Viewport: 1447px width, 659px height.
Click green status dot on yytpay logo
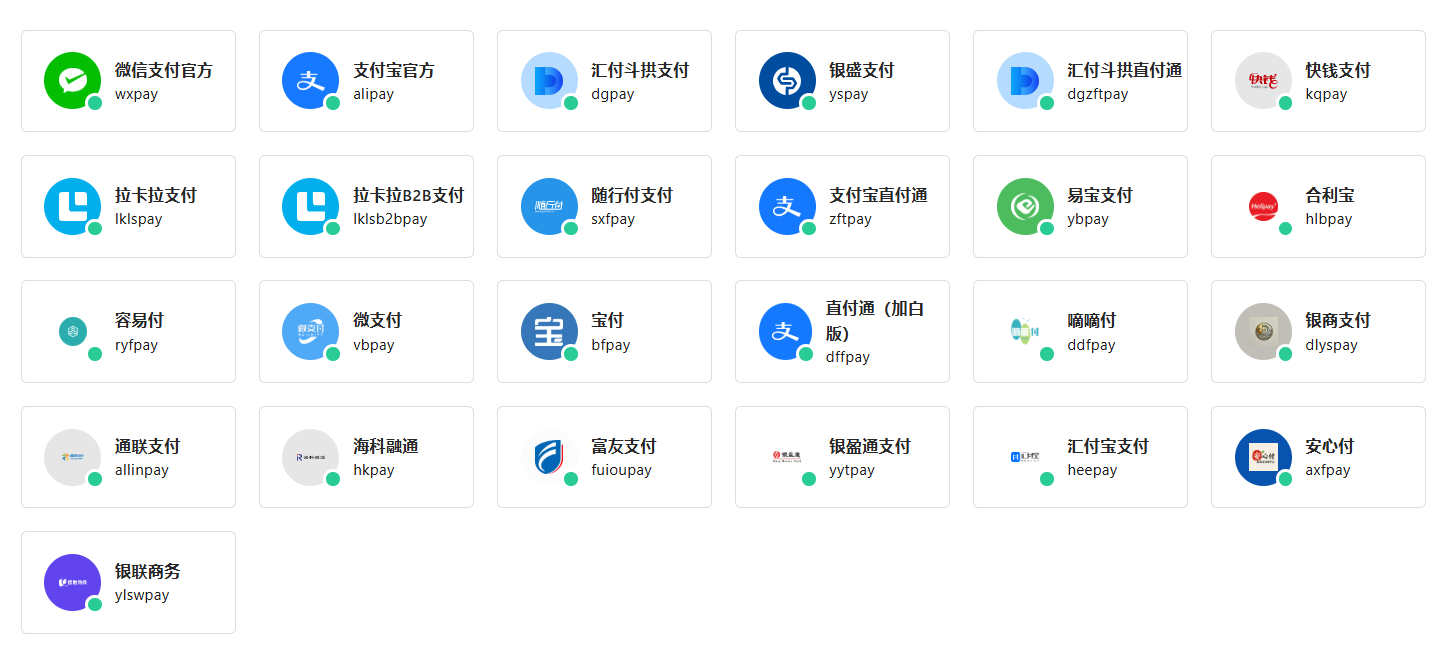coord(809,479)
